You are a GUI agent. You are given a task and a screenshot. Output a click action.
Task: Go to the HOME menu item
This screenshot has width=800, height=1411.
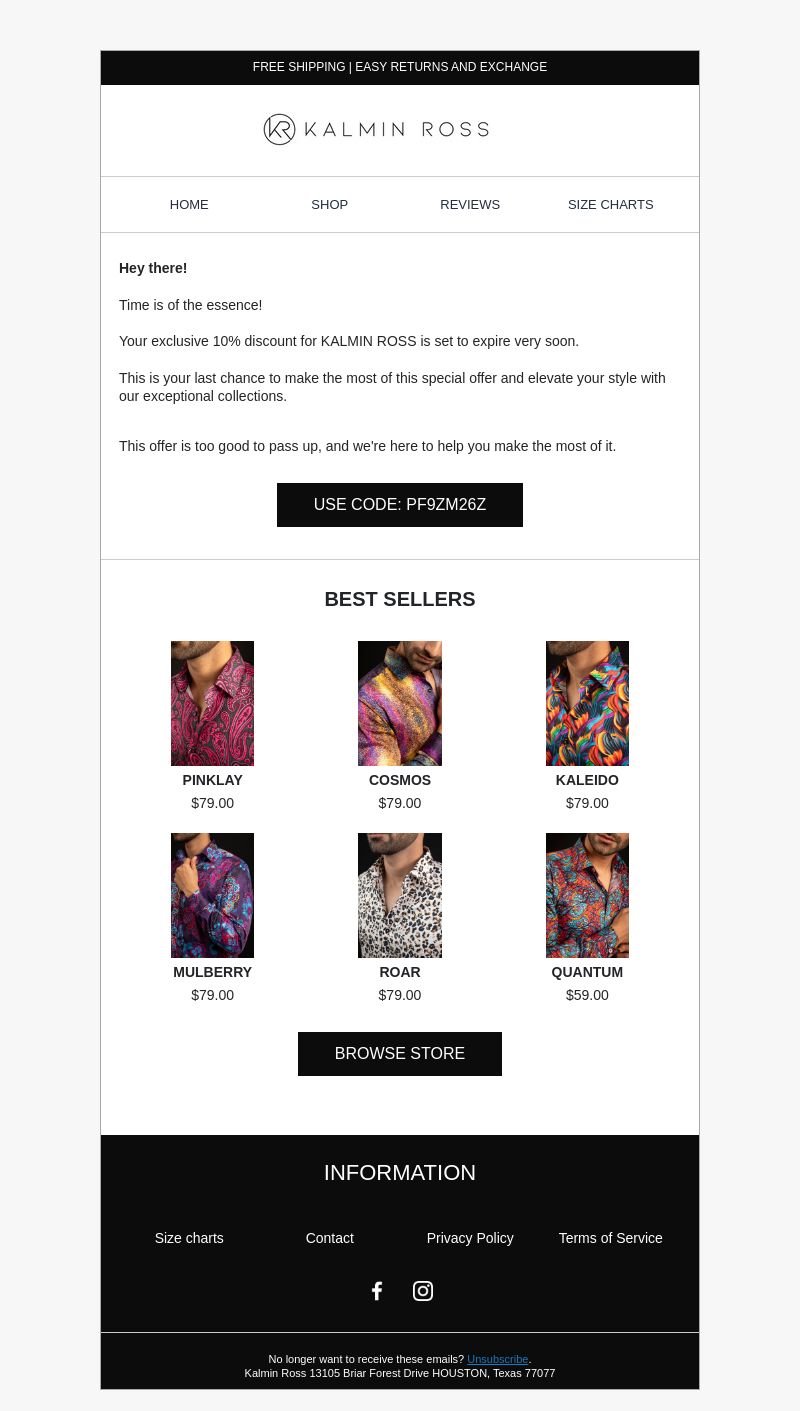(x=189, y=205)
